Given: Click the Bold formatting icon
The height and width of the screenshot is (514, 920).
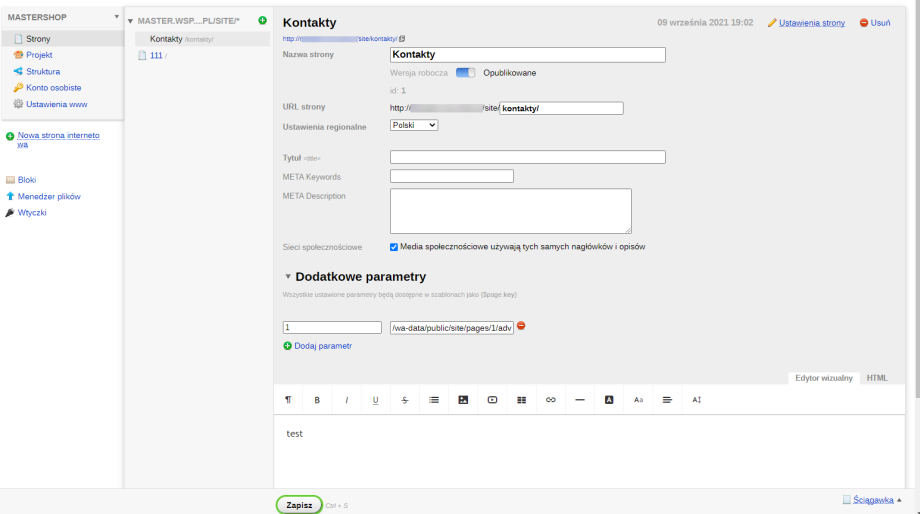Looking at the screenshot, I should (x=317, y=400).
